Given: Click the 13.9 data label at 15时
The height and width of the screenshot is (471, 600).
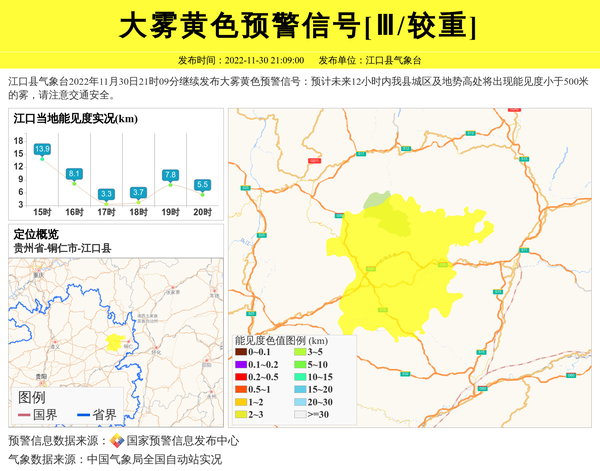Looking at the screenshot, I should (42, 149).
